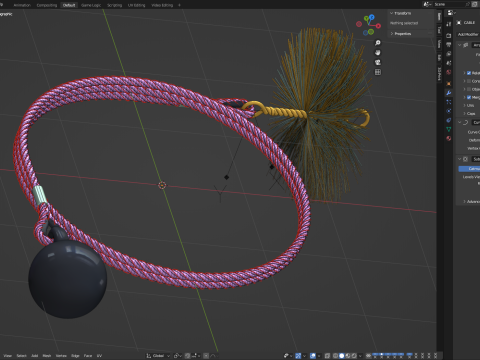
Task: Click the hand pan view icon
Action: [x=378, y=53]
